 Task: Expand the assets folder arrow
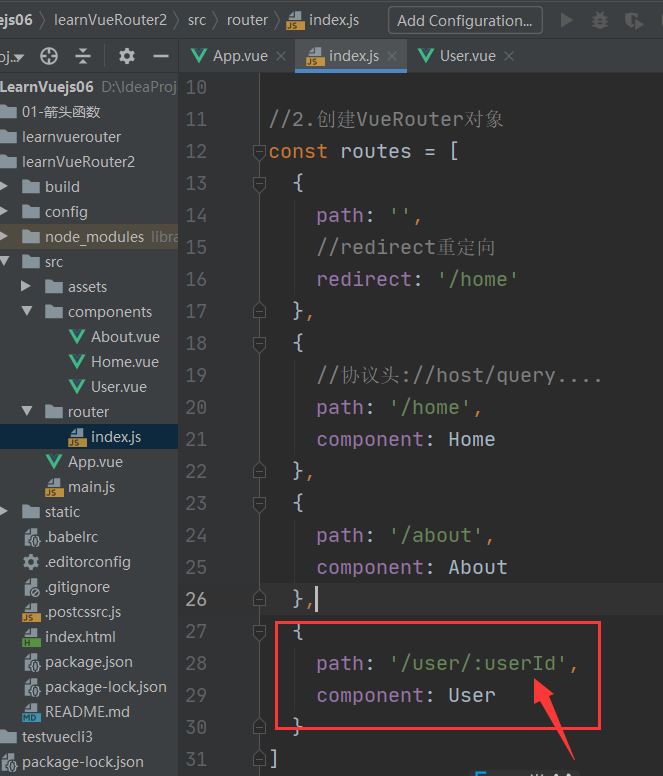pos(26,286)
